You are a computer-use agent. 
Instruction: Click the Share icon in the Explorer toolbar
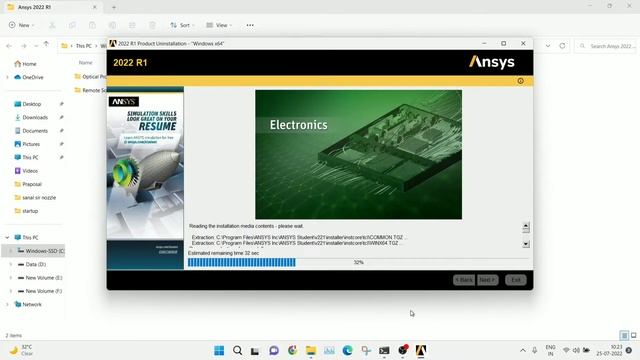[x=132, y=25]
